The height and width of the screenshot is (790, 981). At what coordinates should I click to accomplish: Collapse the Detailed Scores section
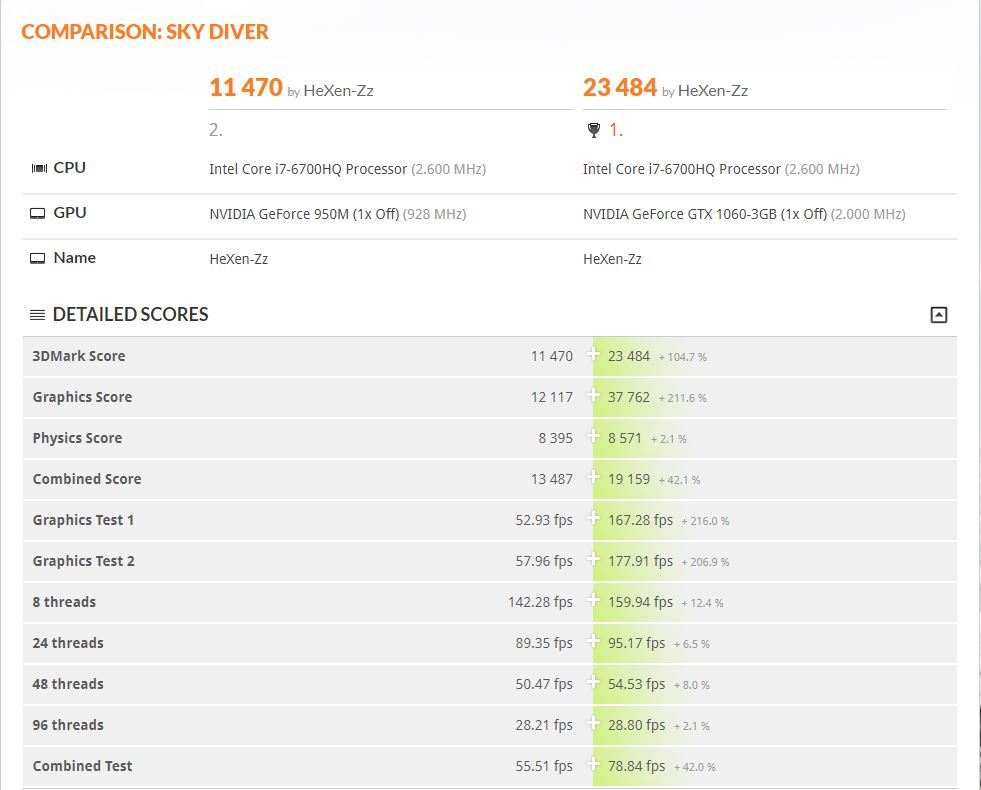pos(938,315)
